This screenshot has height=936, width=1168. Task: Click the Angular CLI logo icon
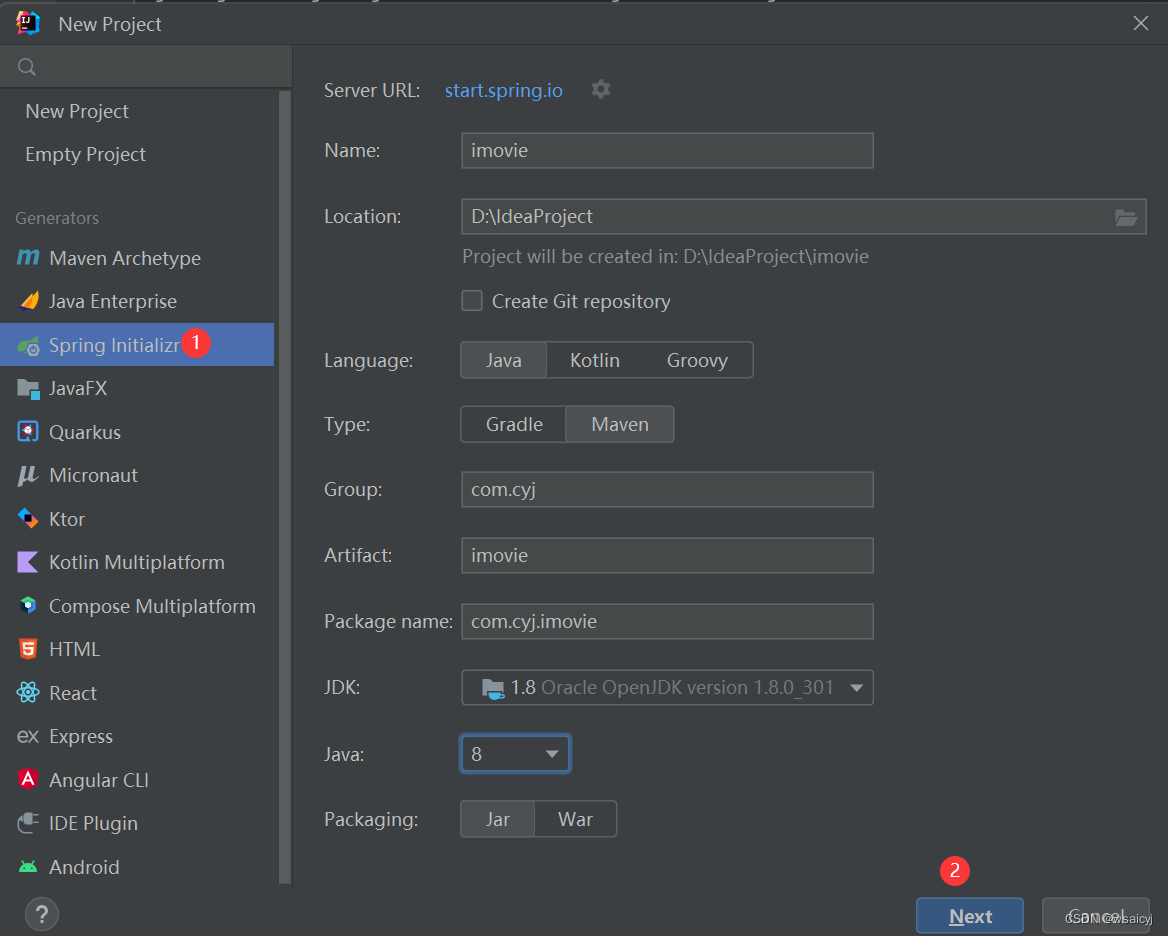(x=28, y=779)
